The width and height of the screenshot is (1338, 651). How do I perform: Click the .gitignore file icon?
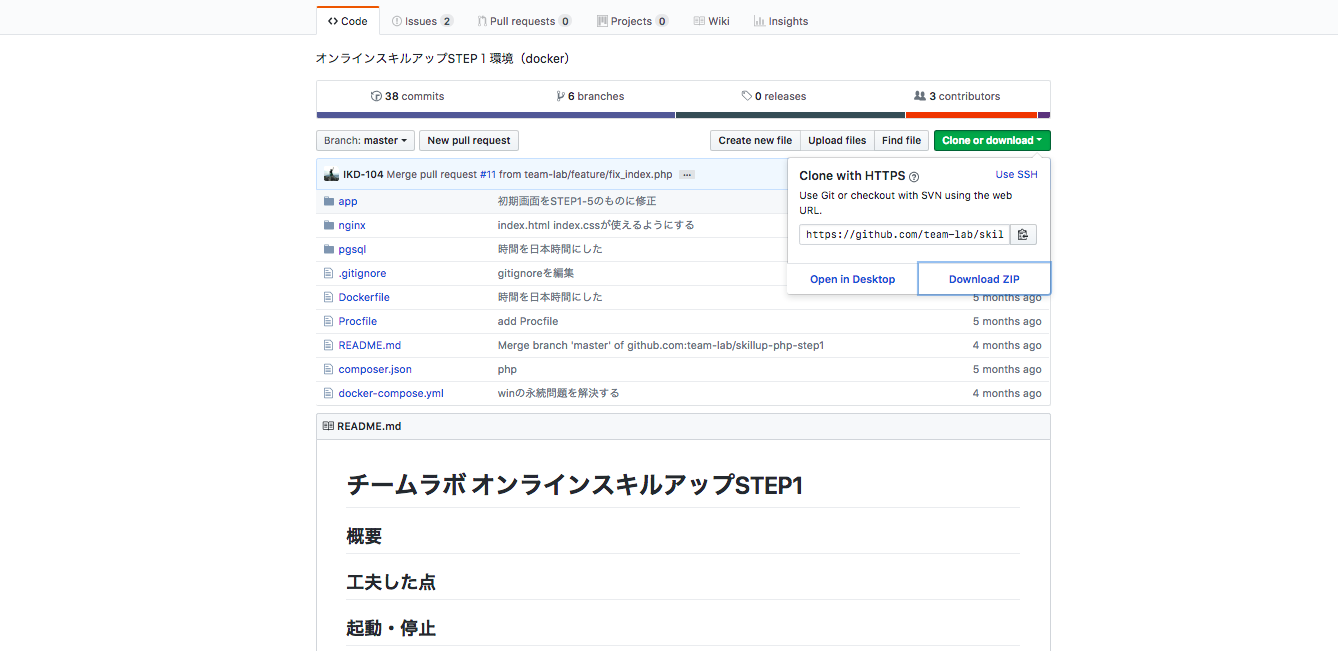pos(328,273)
